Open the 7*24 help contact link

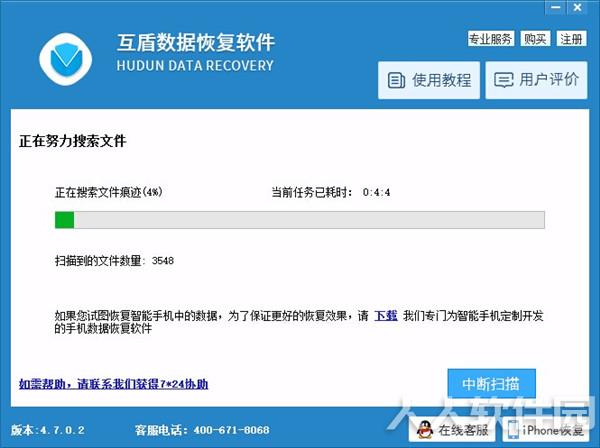tap(114, 384)
